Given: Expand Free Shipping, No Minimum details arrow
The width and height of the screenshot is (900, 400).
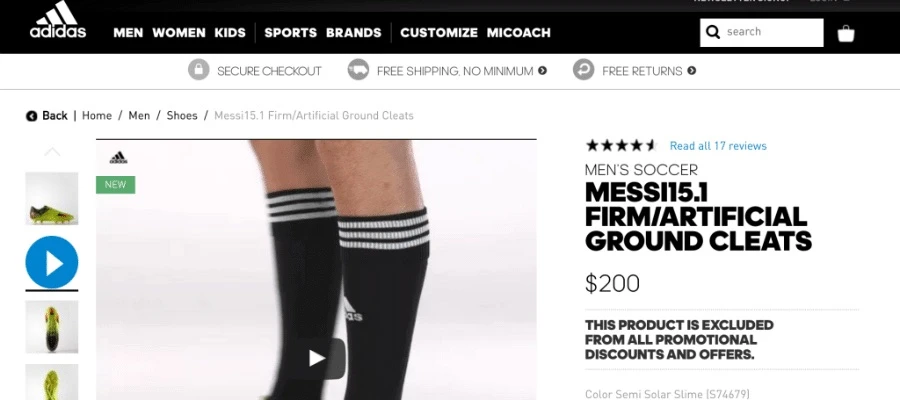Looking at the screenshot, I should point(542,71).
